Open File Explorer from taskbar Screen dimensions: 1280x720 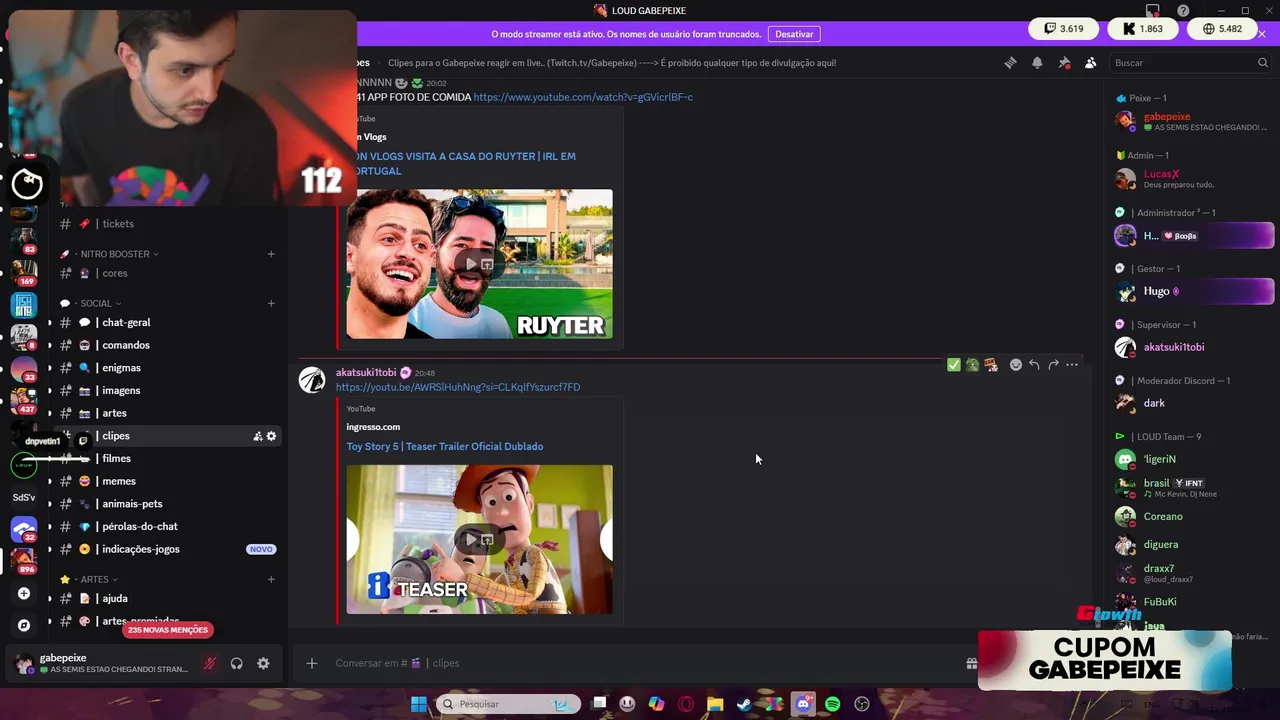point(715,704)
